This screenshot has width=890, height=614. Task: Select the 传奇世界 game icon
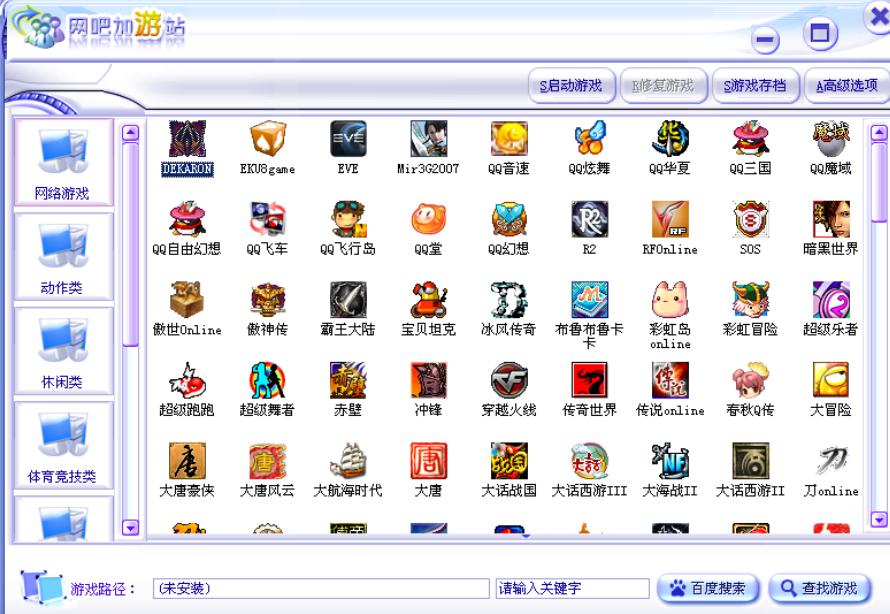tap(590, 380)
